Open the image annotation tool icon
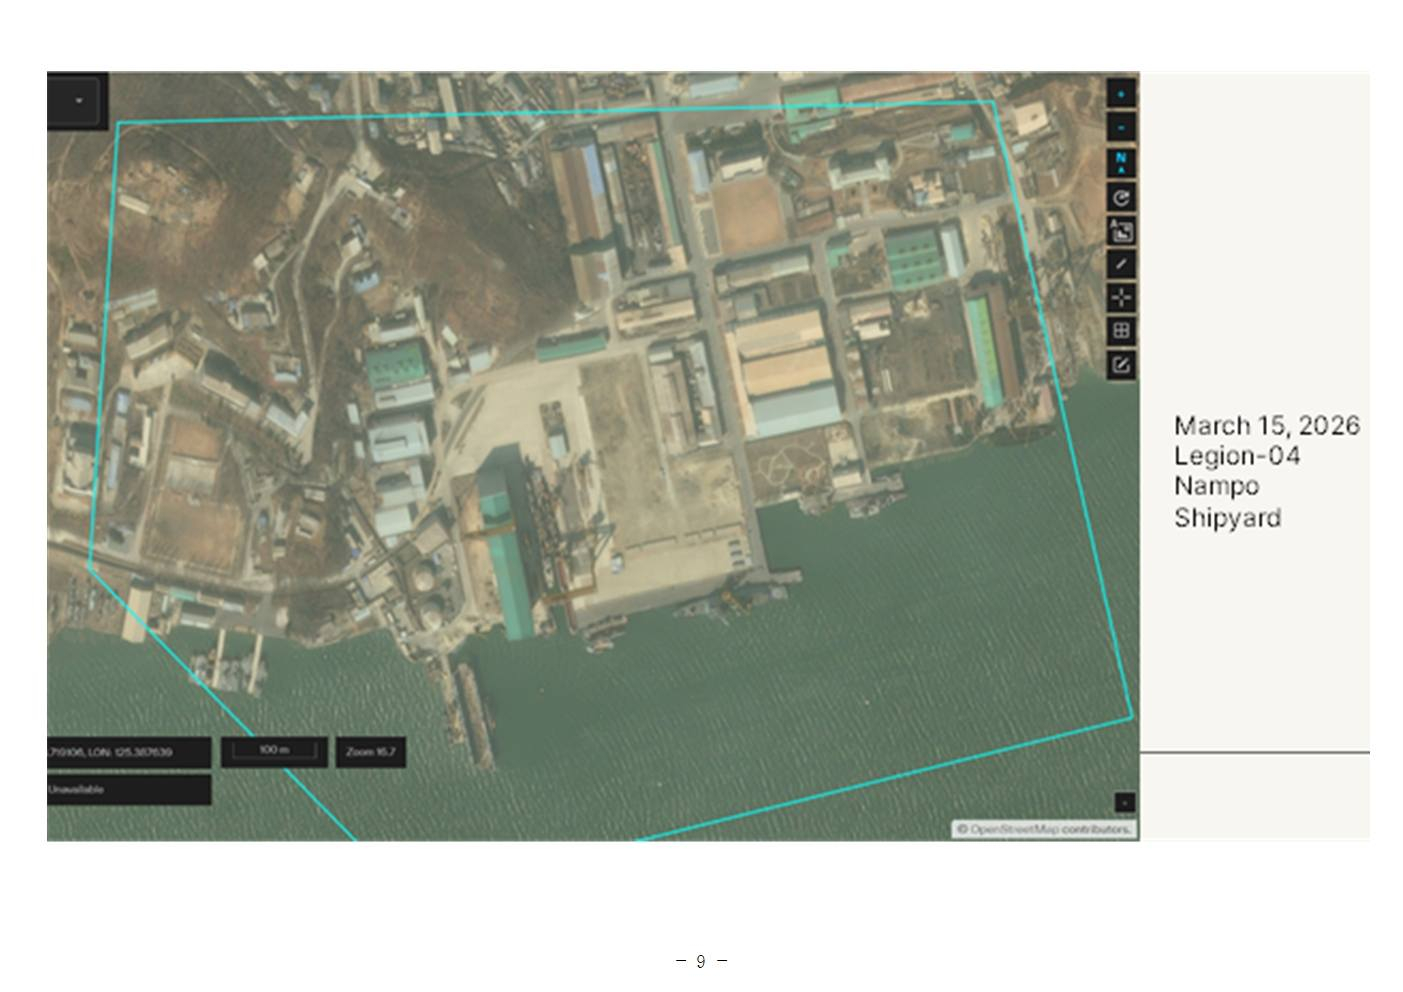Viewport: 1403px width, 992px height. (x=1121, y=231)
